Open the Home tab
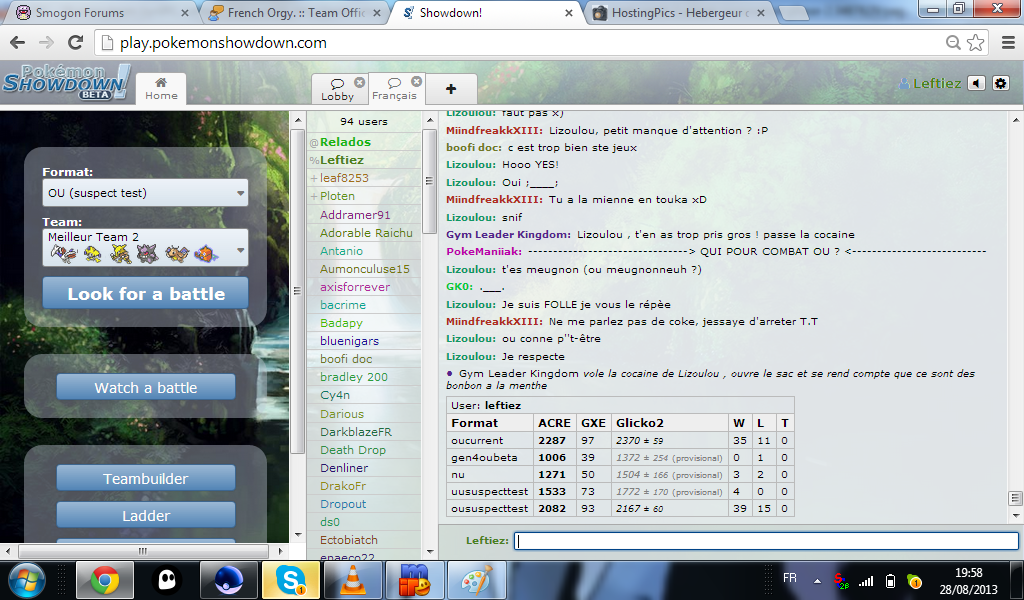 [161, 89]
